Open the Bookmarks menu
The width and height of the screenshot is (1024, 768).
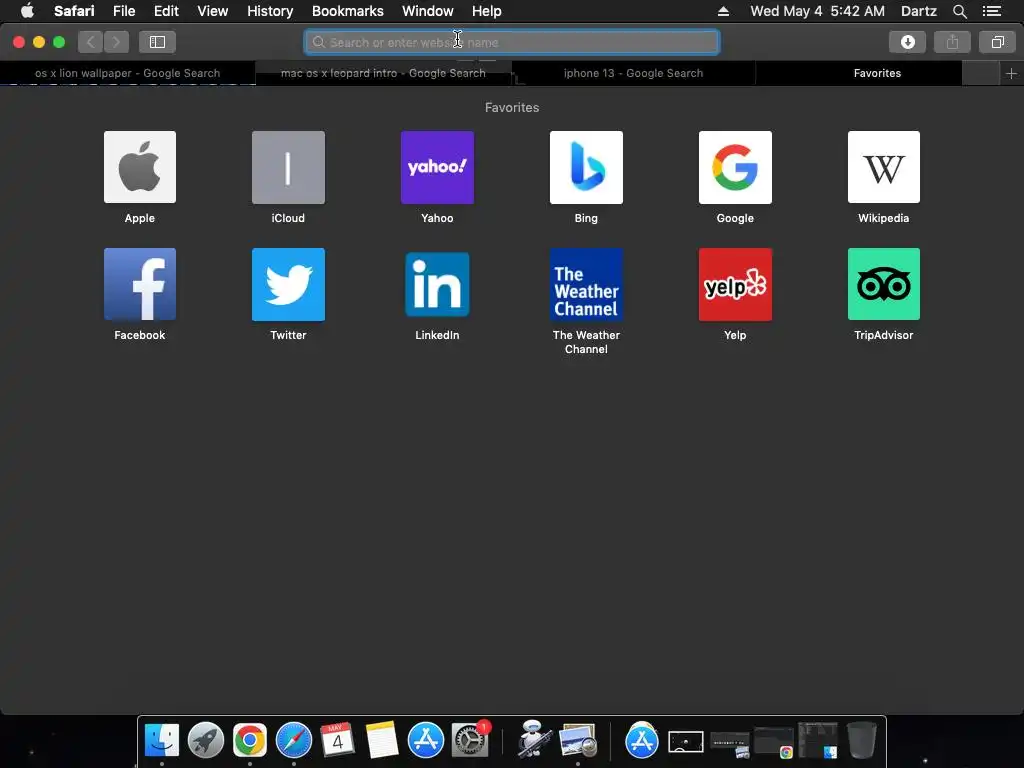click(x=347, y=11)
